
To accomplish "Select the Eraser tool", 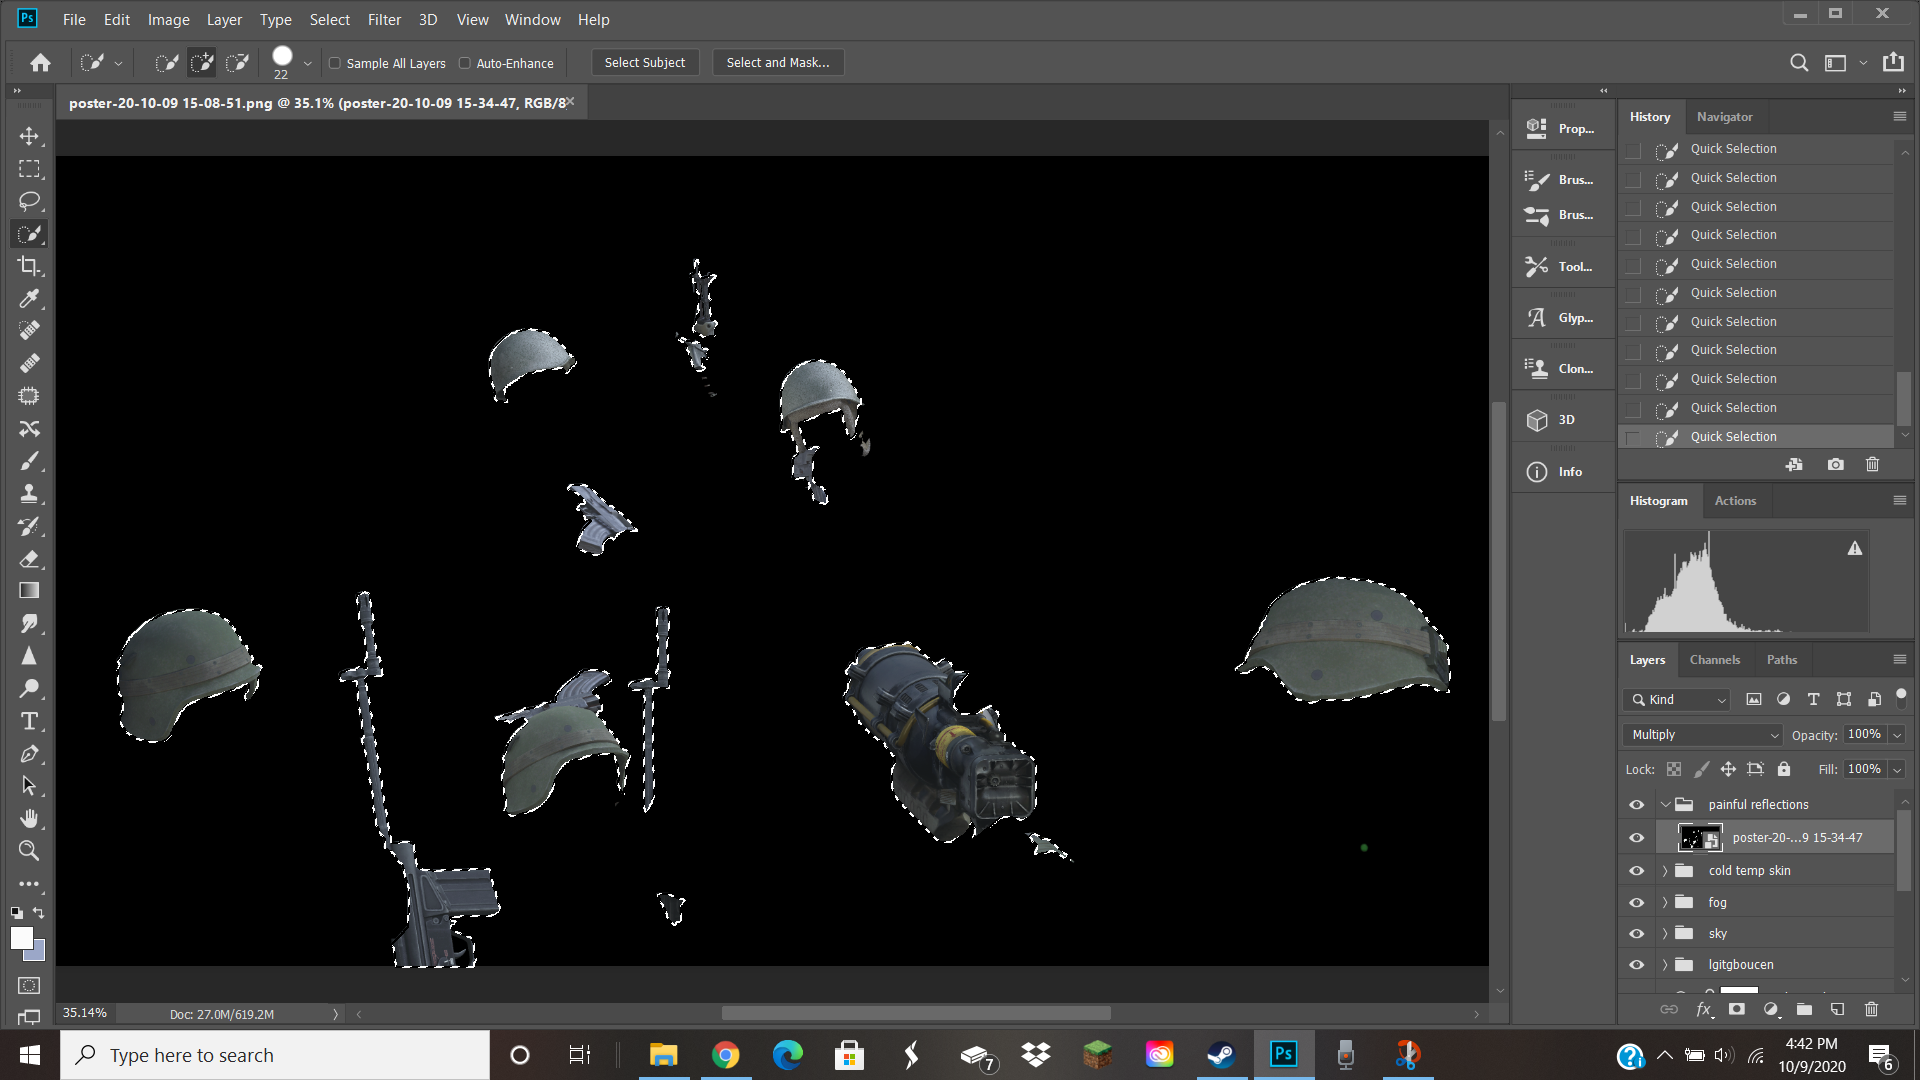I will click(29, 559).
